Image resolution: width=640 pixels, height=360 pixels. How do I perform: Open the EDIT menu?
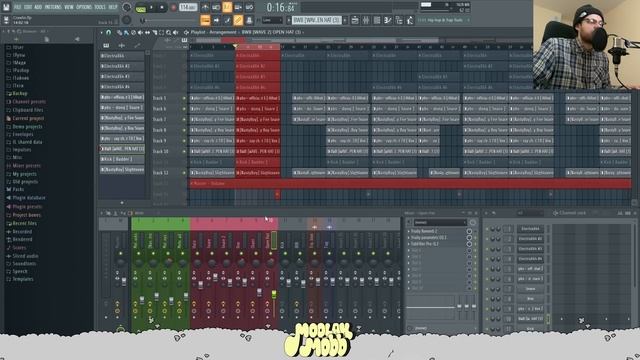pos(28,7)
